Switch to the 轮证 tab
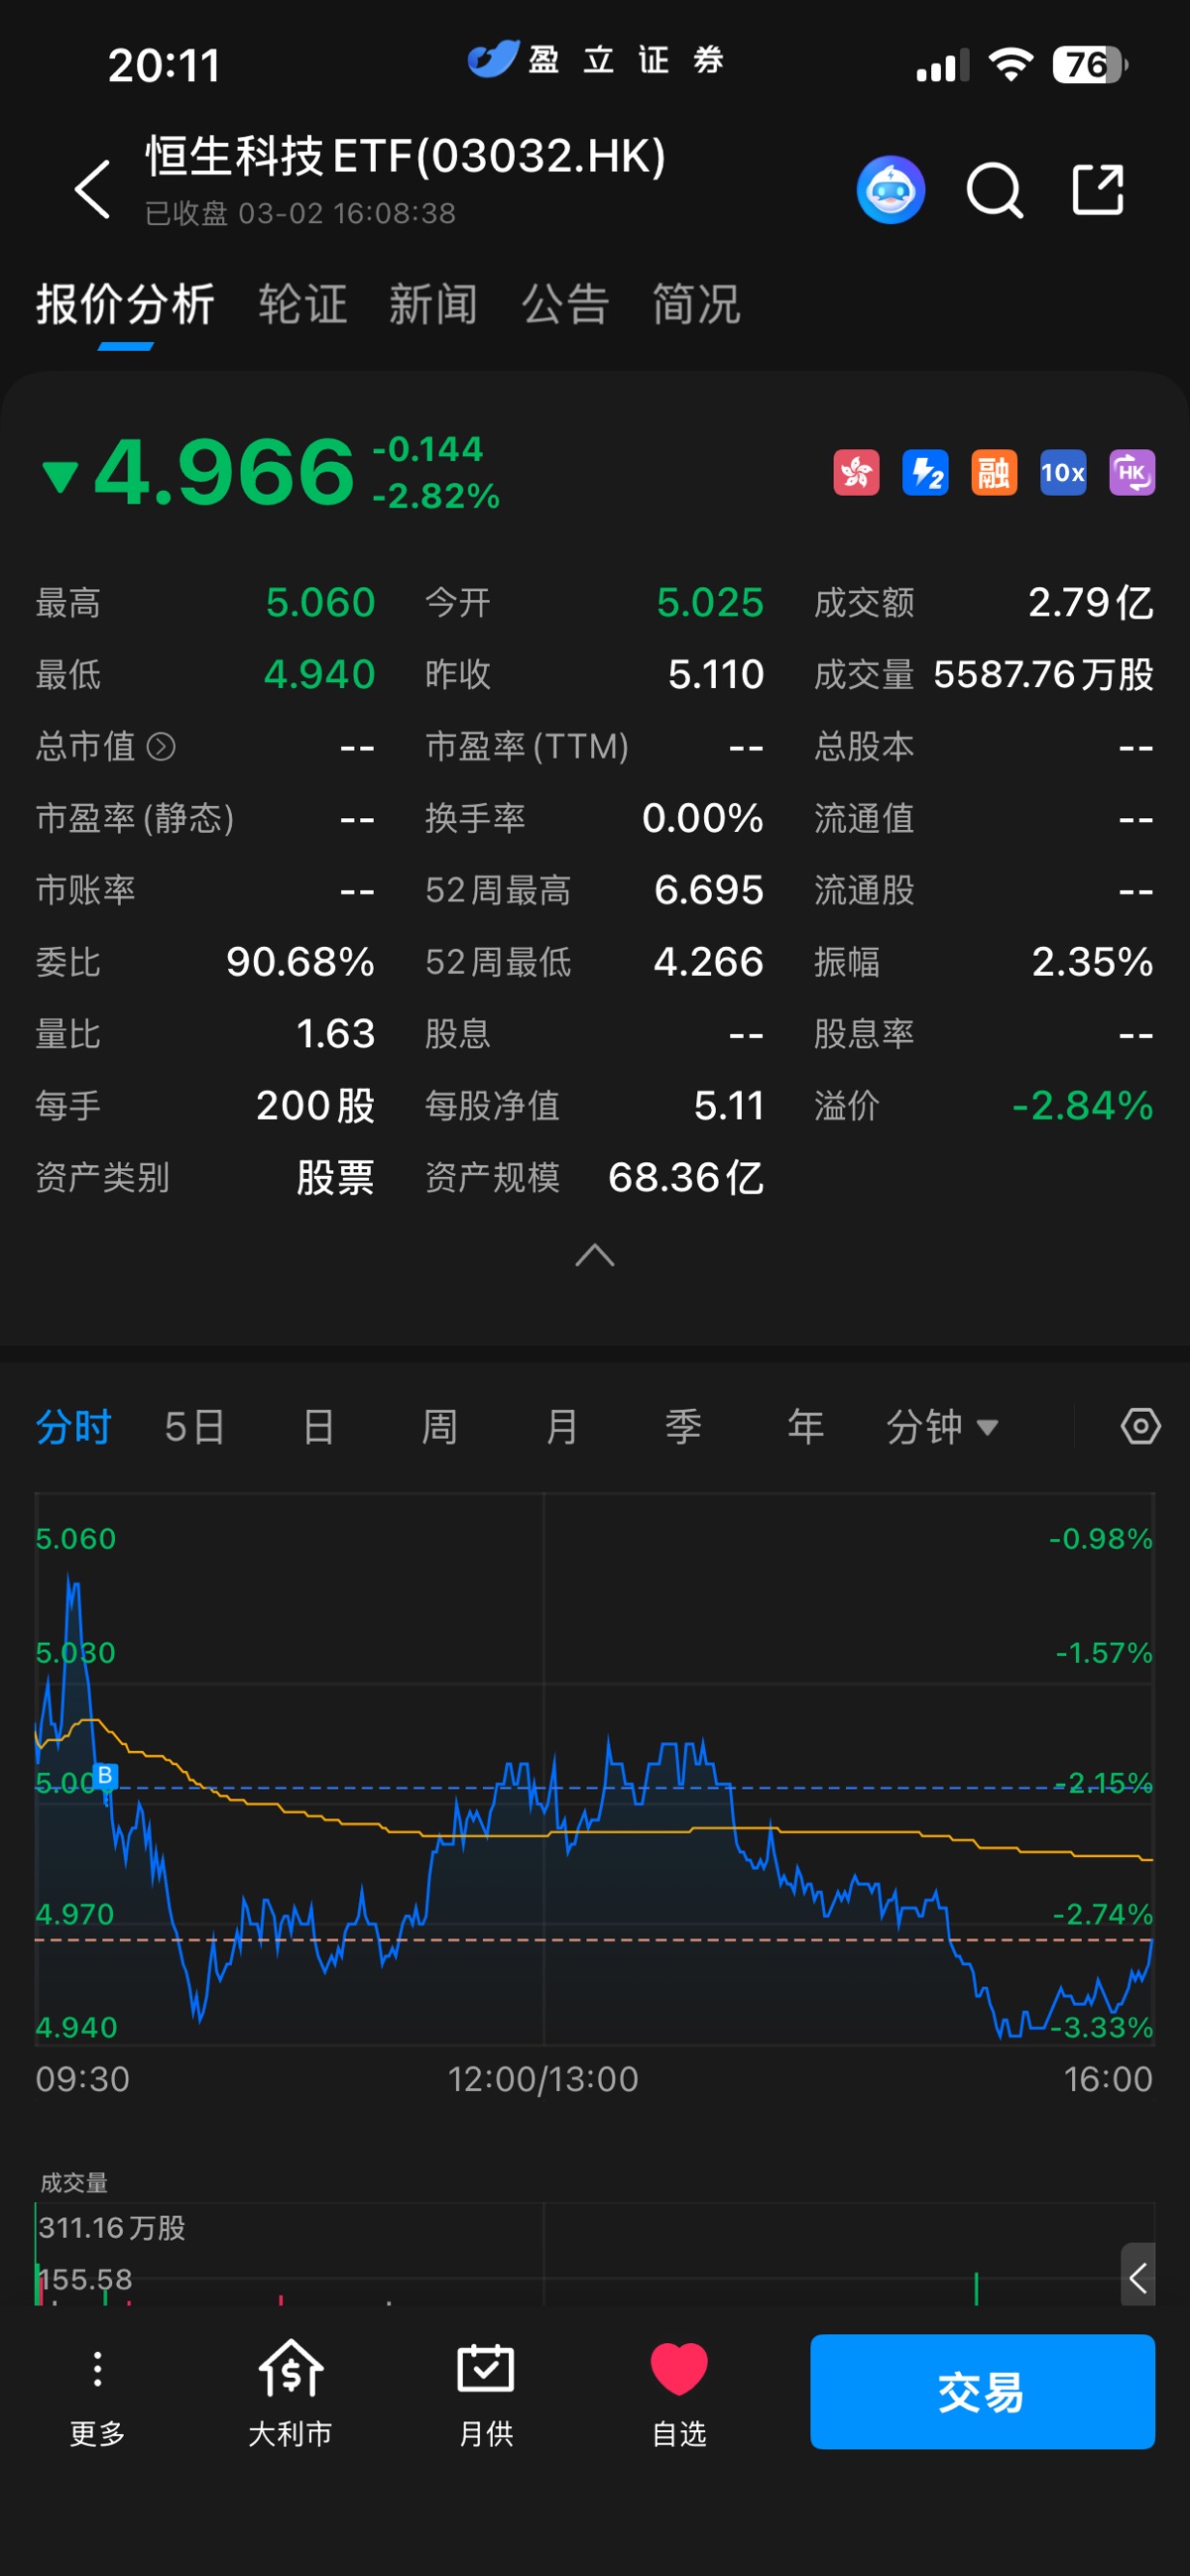 (x=302, y=304)
